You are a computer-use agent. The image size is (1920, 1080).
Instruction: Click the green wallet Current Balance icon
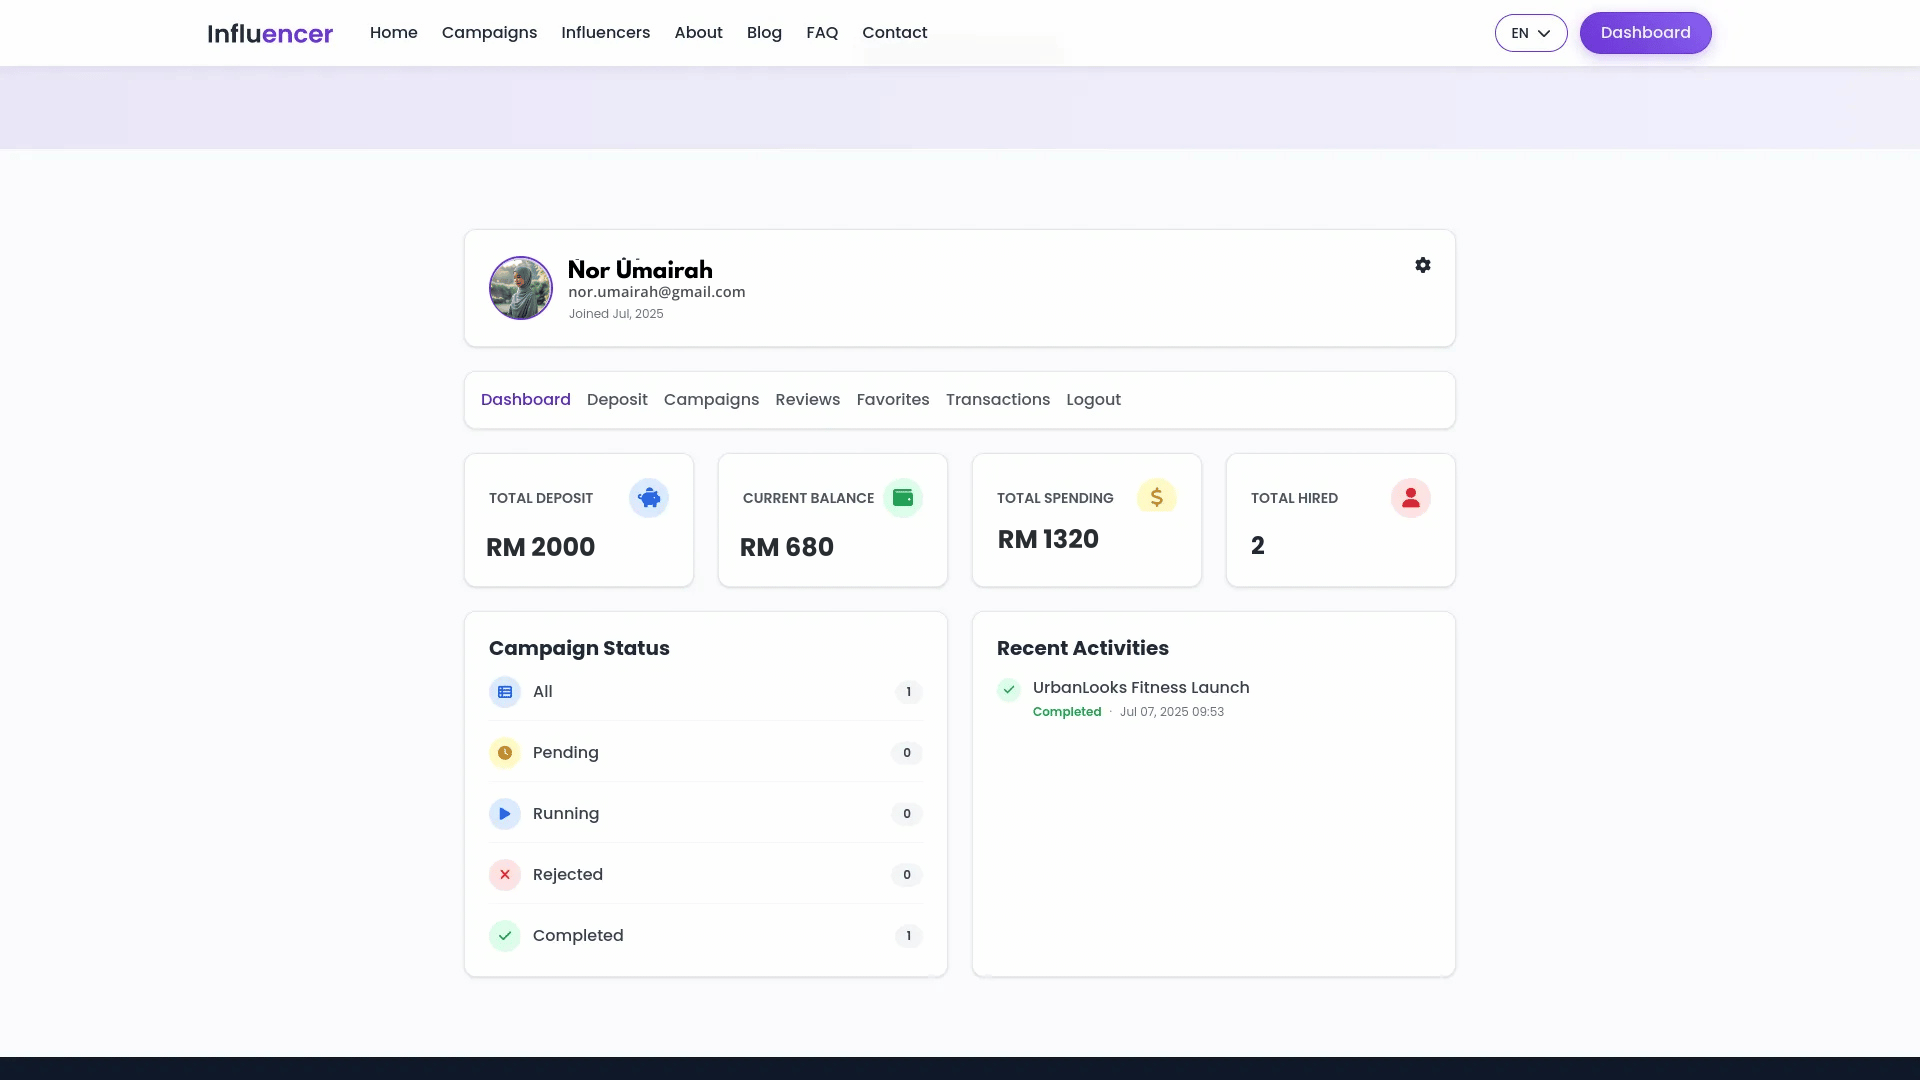[x=902, y=498]
